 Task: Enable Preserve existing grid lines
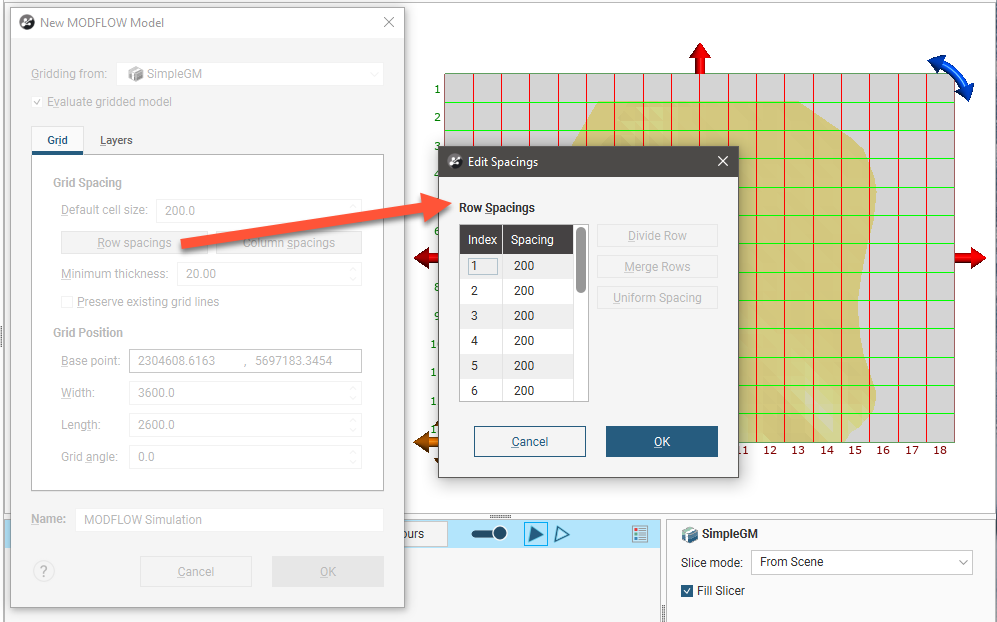pos(67,302)
